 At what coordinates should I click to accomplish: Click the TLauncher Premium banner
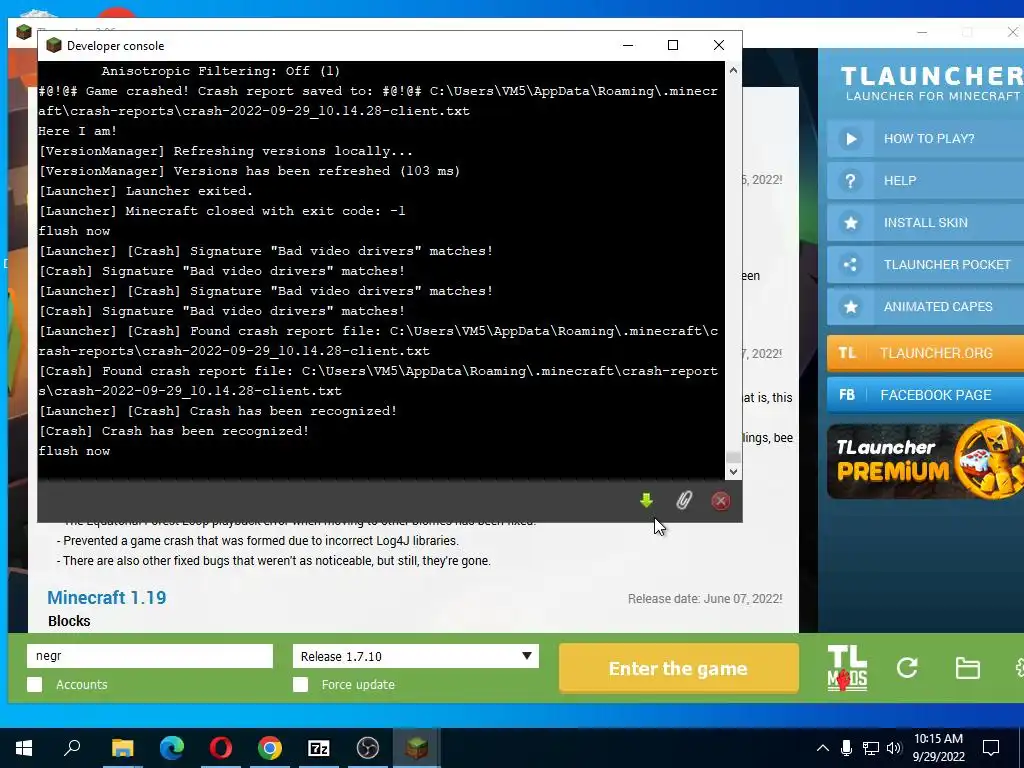pos(925,461)
